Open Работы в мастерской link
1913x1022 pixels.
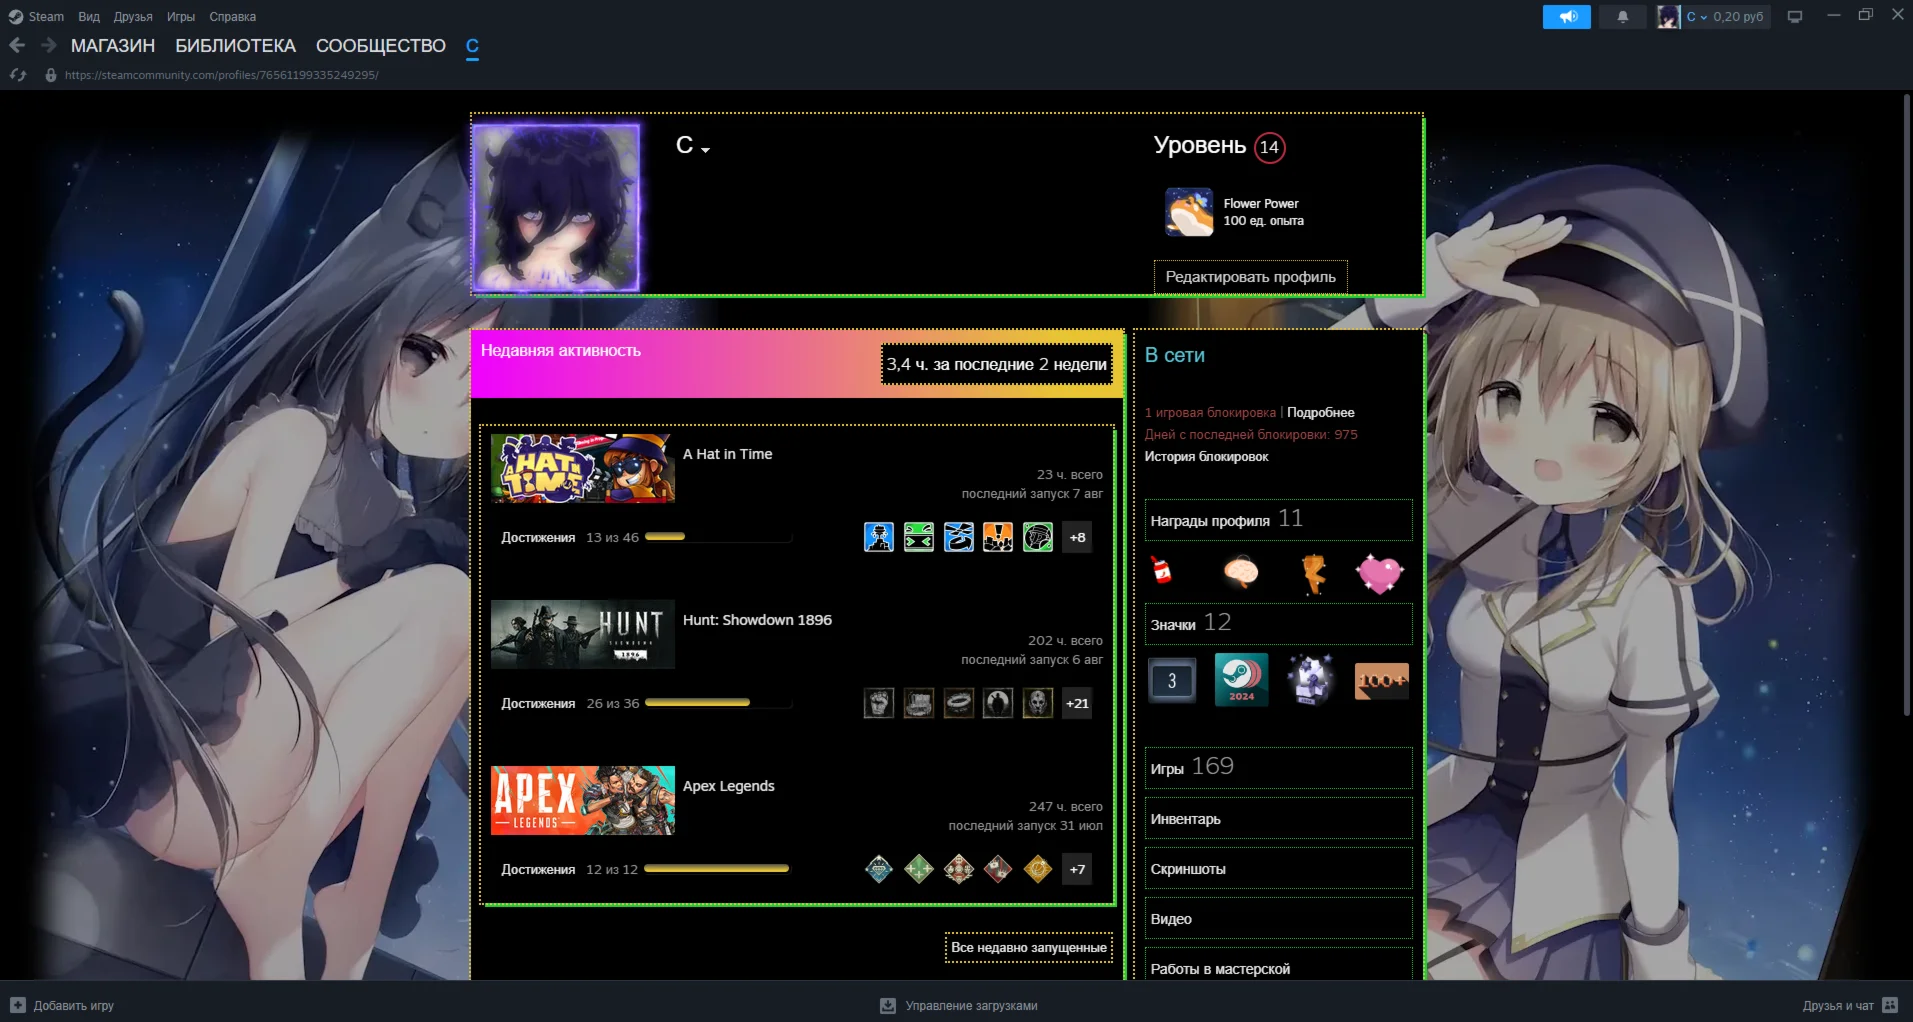[1278, 966]
